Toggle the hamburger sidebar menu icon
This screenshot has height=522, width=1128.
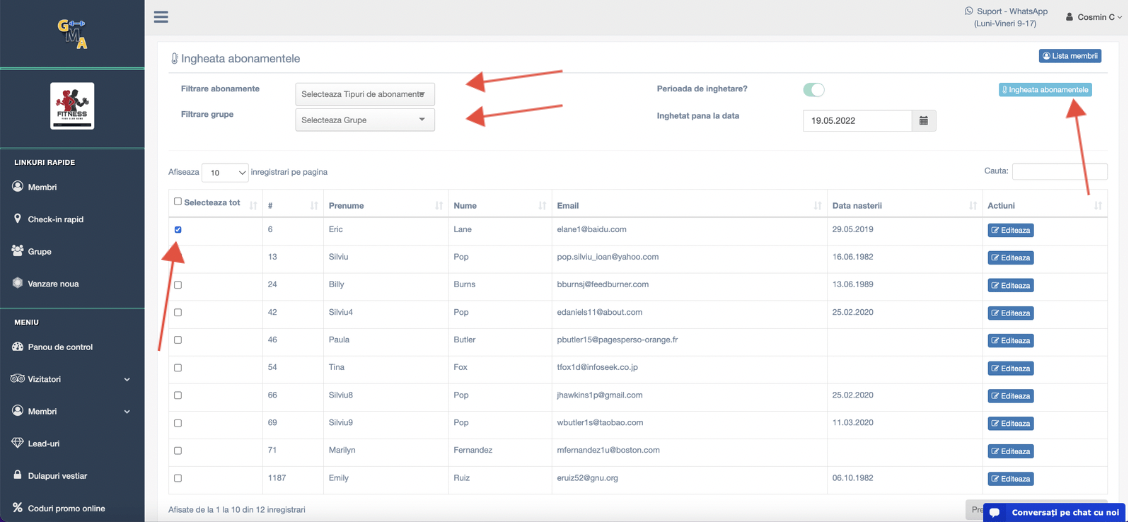tap(161, 17)
